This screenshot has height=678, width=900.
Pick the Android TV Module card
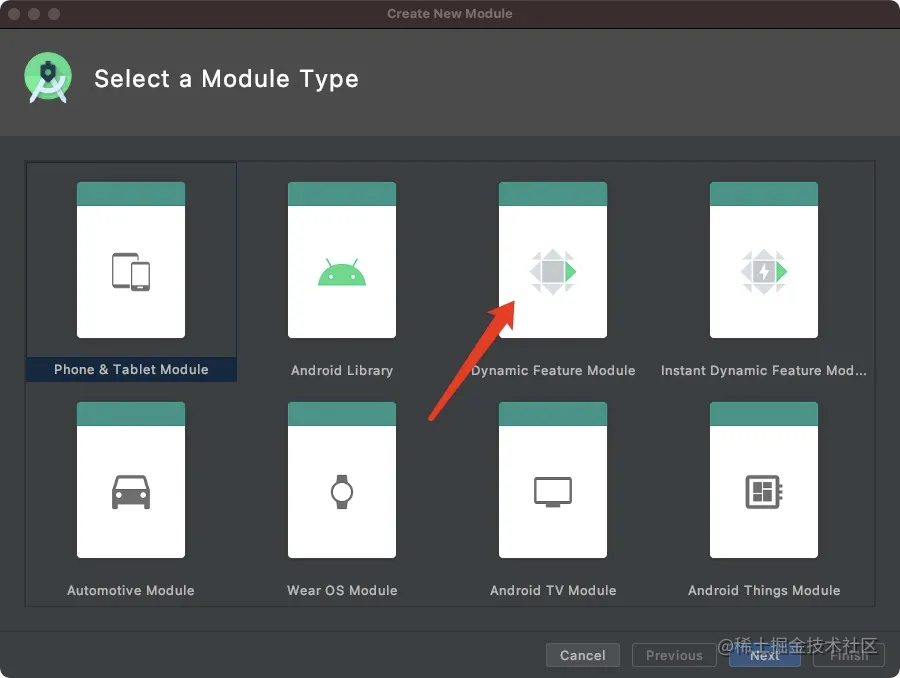tap(553, 480)
